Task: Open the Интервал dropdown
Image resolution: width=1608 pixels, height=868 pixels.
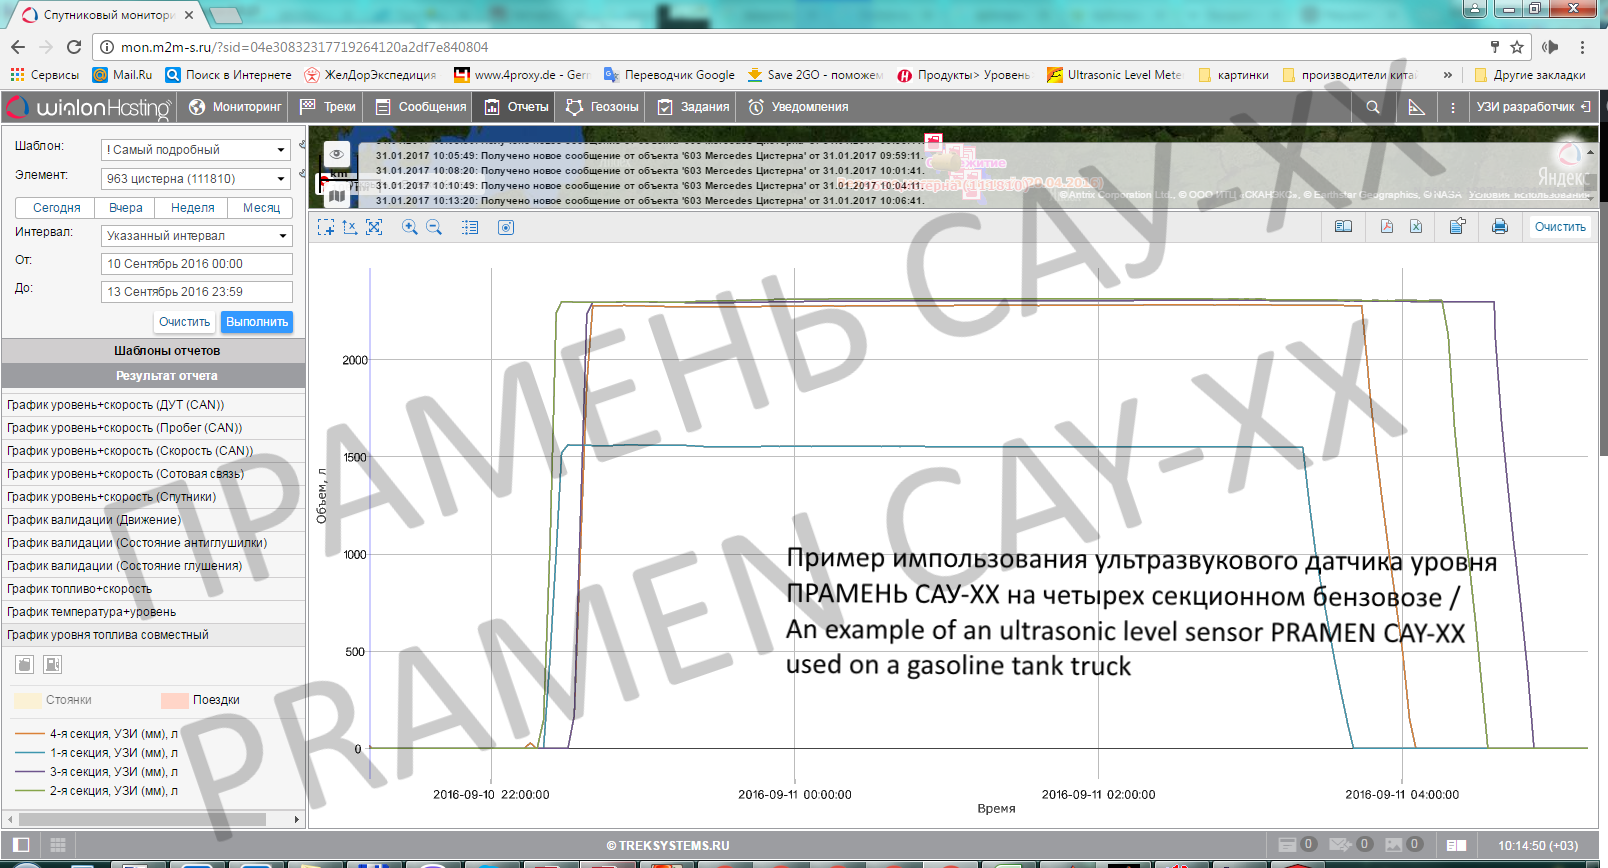Action: pyautogui.click(x=196, y=236)
